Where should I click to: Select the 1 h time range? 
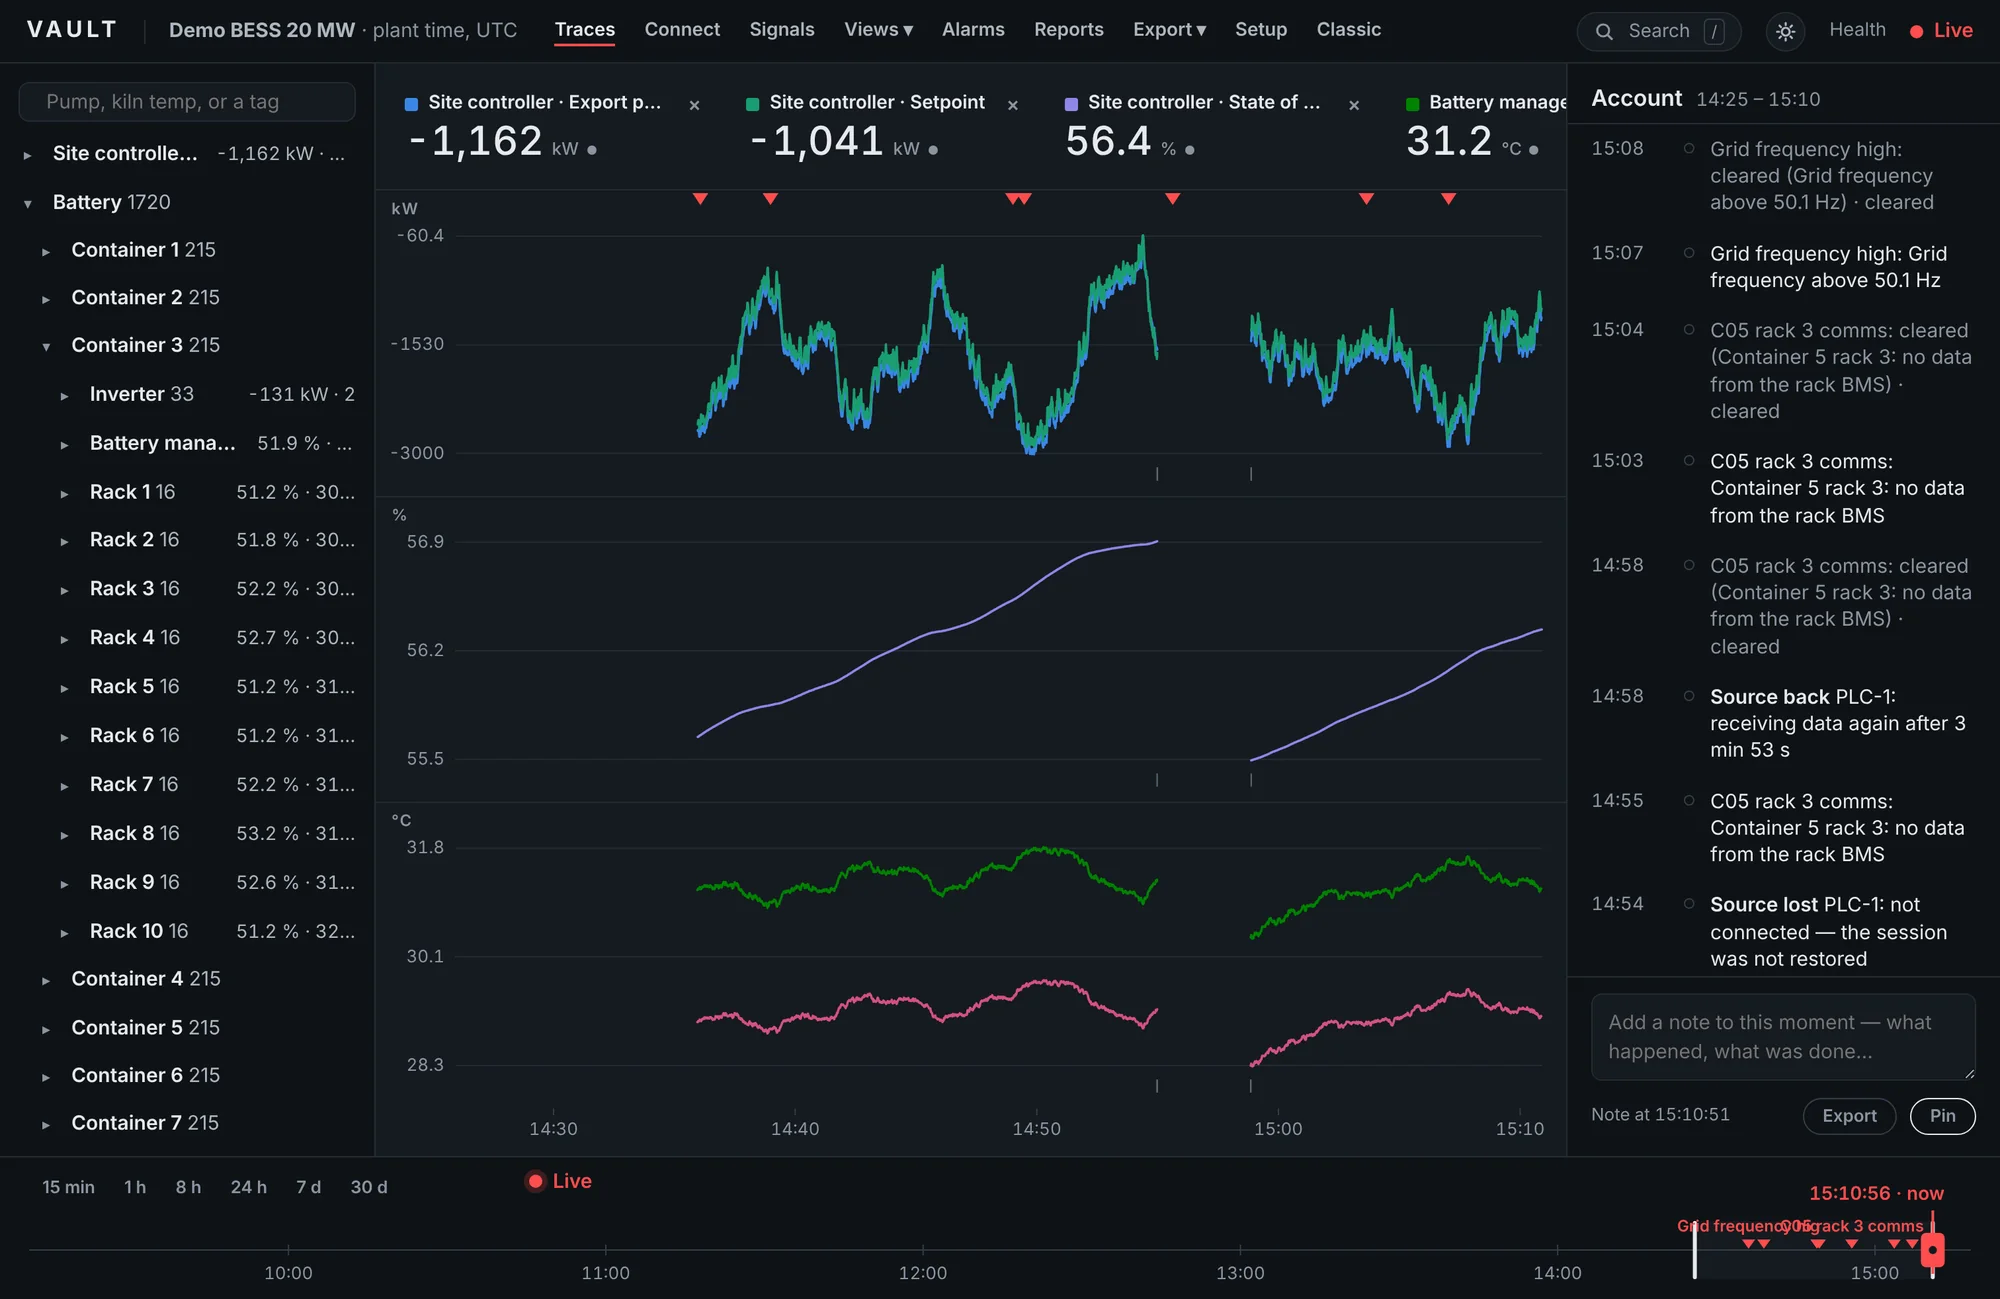[x=135, y=1187]
